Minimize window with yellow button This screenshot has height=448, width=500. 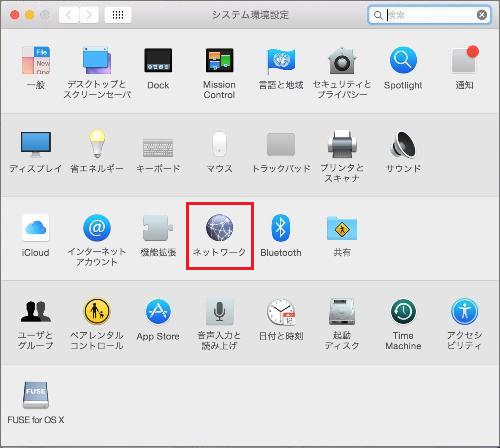[30, 15]
